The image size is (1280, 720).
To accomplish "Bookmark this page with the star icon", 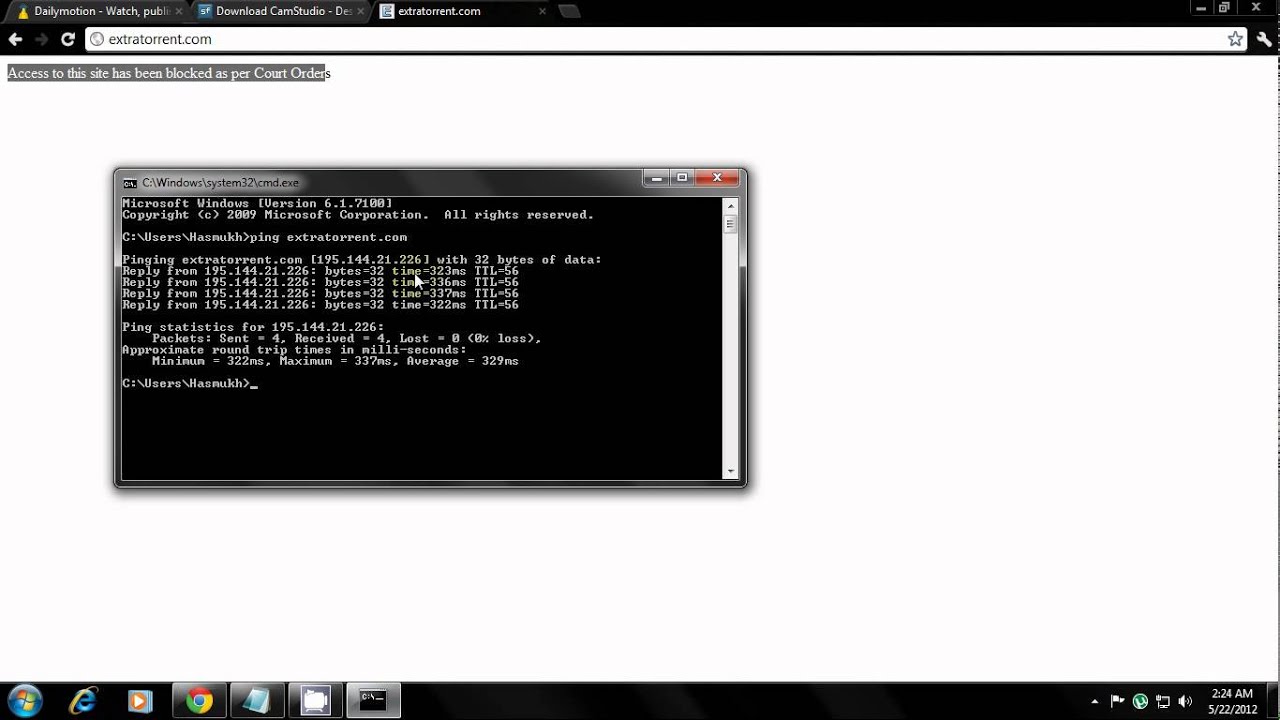I will tap(1235, 39).
